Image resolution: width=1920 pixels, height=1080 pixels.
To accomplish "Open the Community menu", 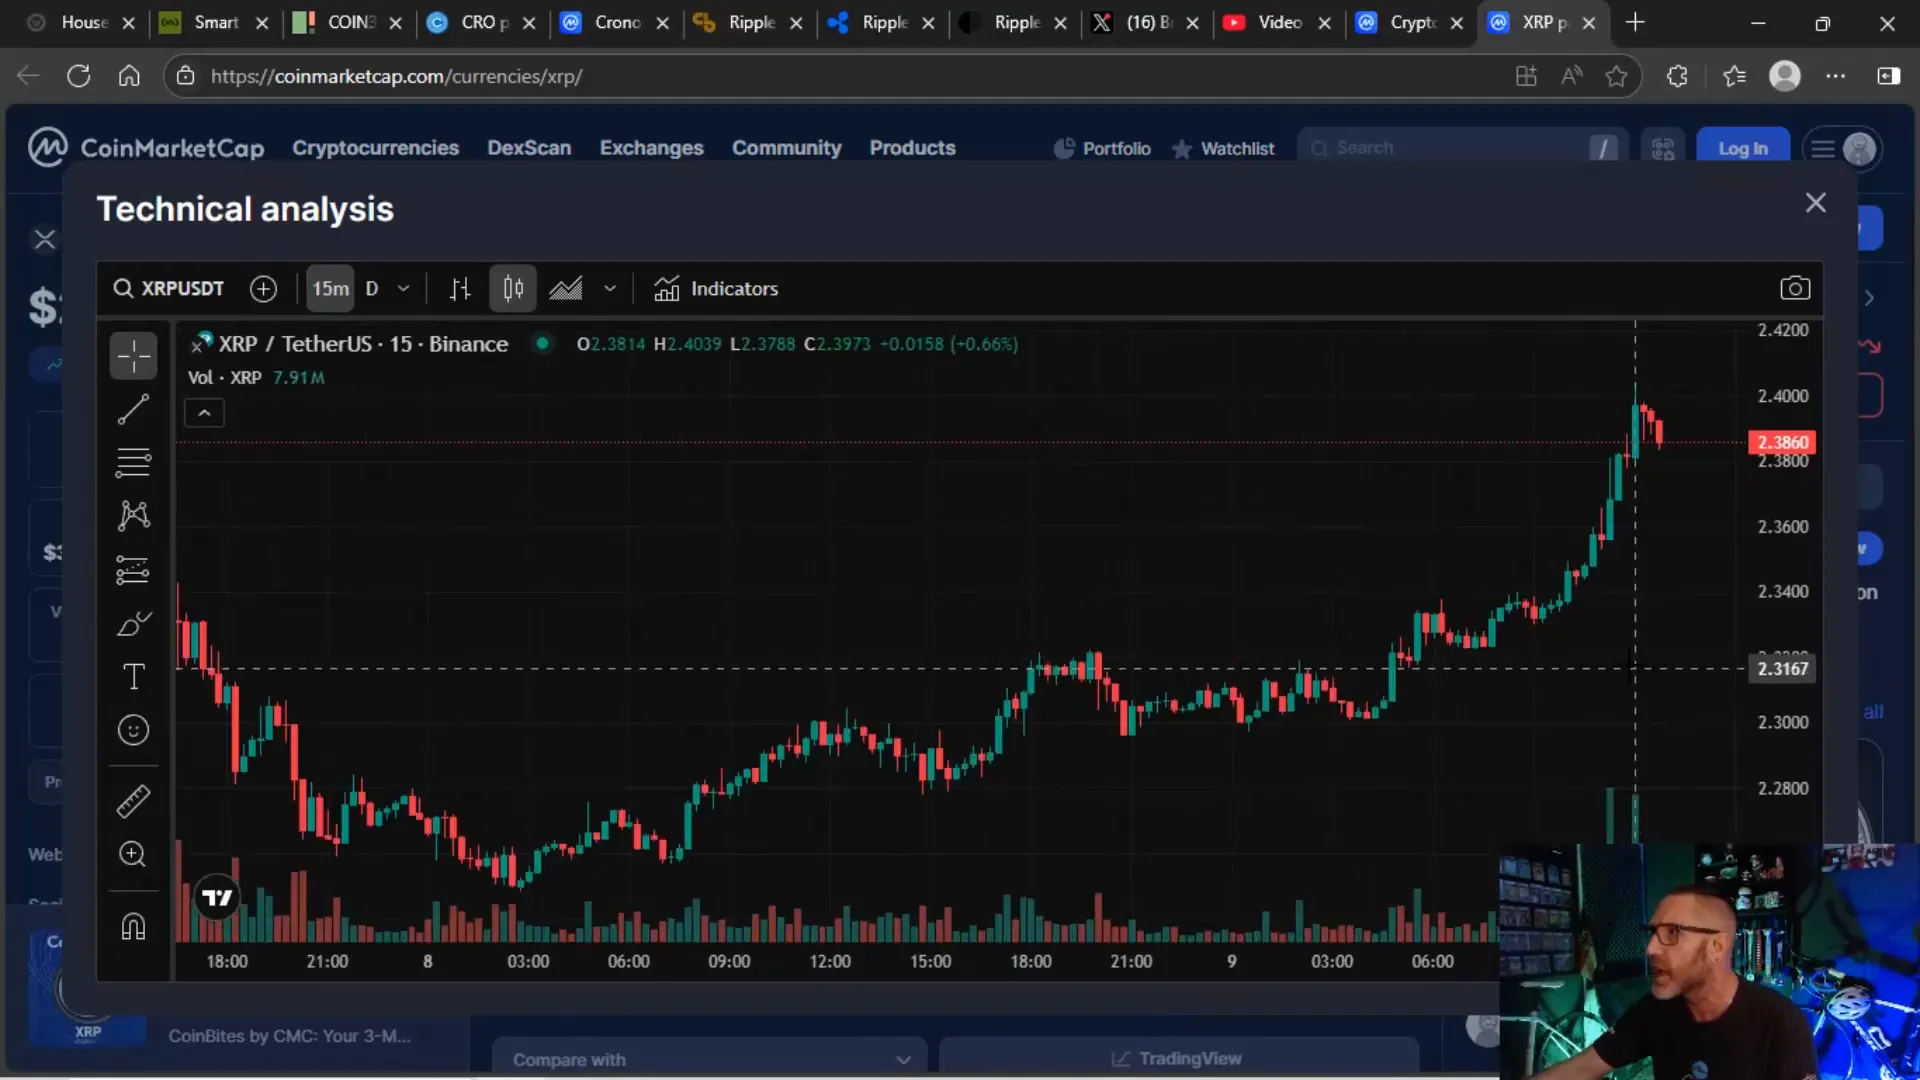I will point(786,148).
